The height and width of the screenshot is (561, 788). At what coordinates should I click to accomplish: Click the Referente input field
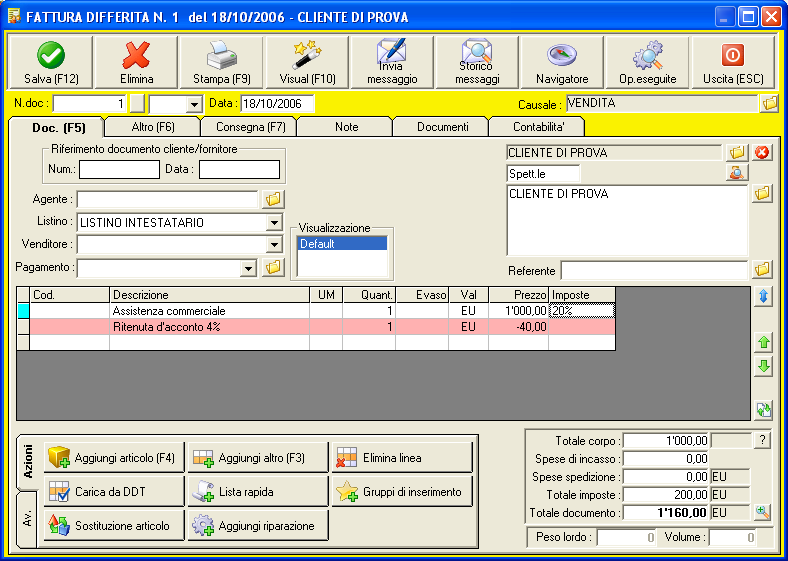[x=653, y=270]
